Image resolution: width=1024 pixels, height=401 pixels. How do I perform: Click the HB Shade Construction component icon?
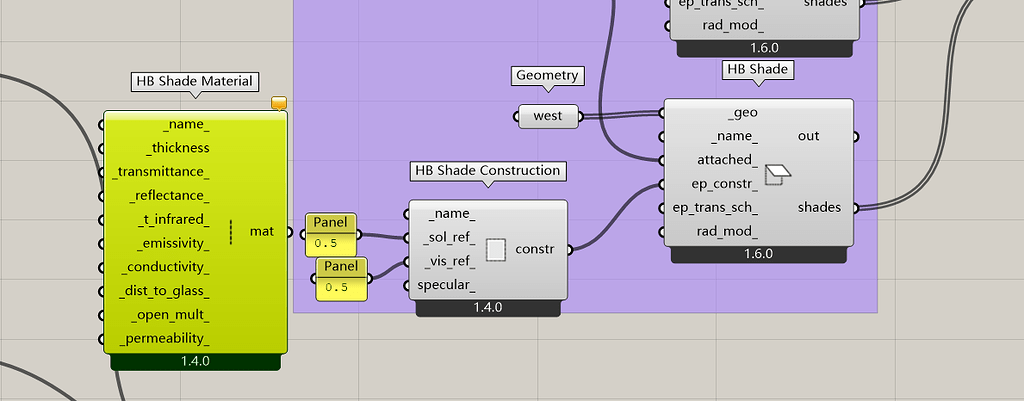pyautogui.click(x=496, y=249)
